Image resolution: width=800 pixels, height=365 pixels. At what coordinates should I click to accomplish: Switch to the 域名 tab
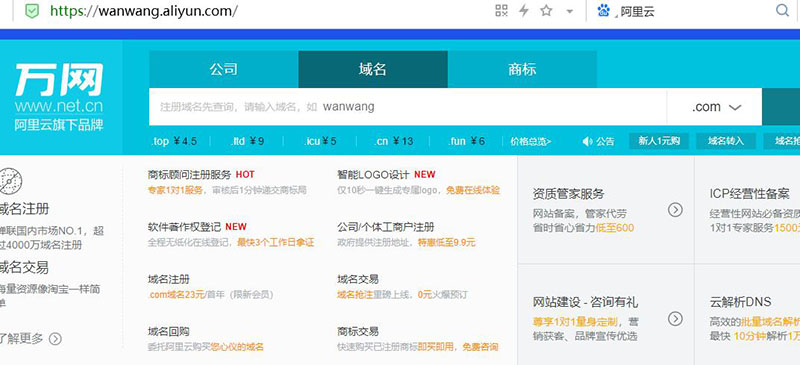pyautogui.click(x=373, y=69)
